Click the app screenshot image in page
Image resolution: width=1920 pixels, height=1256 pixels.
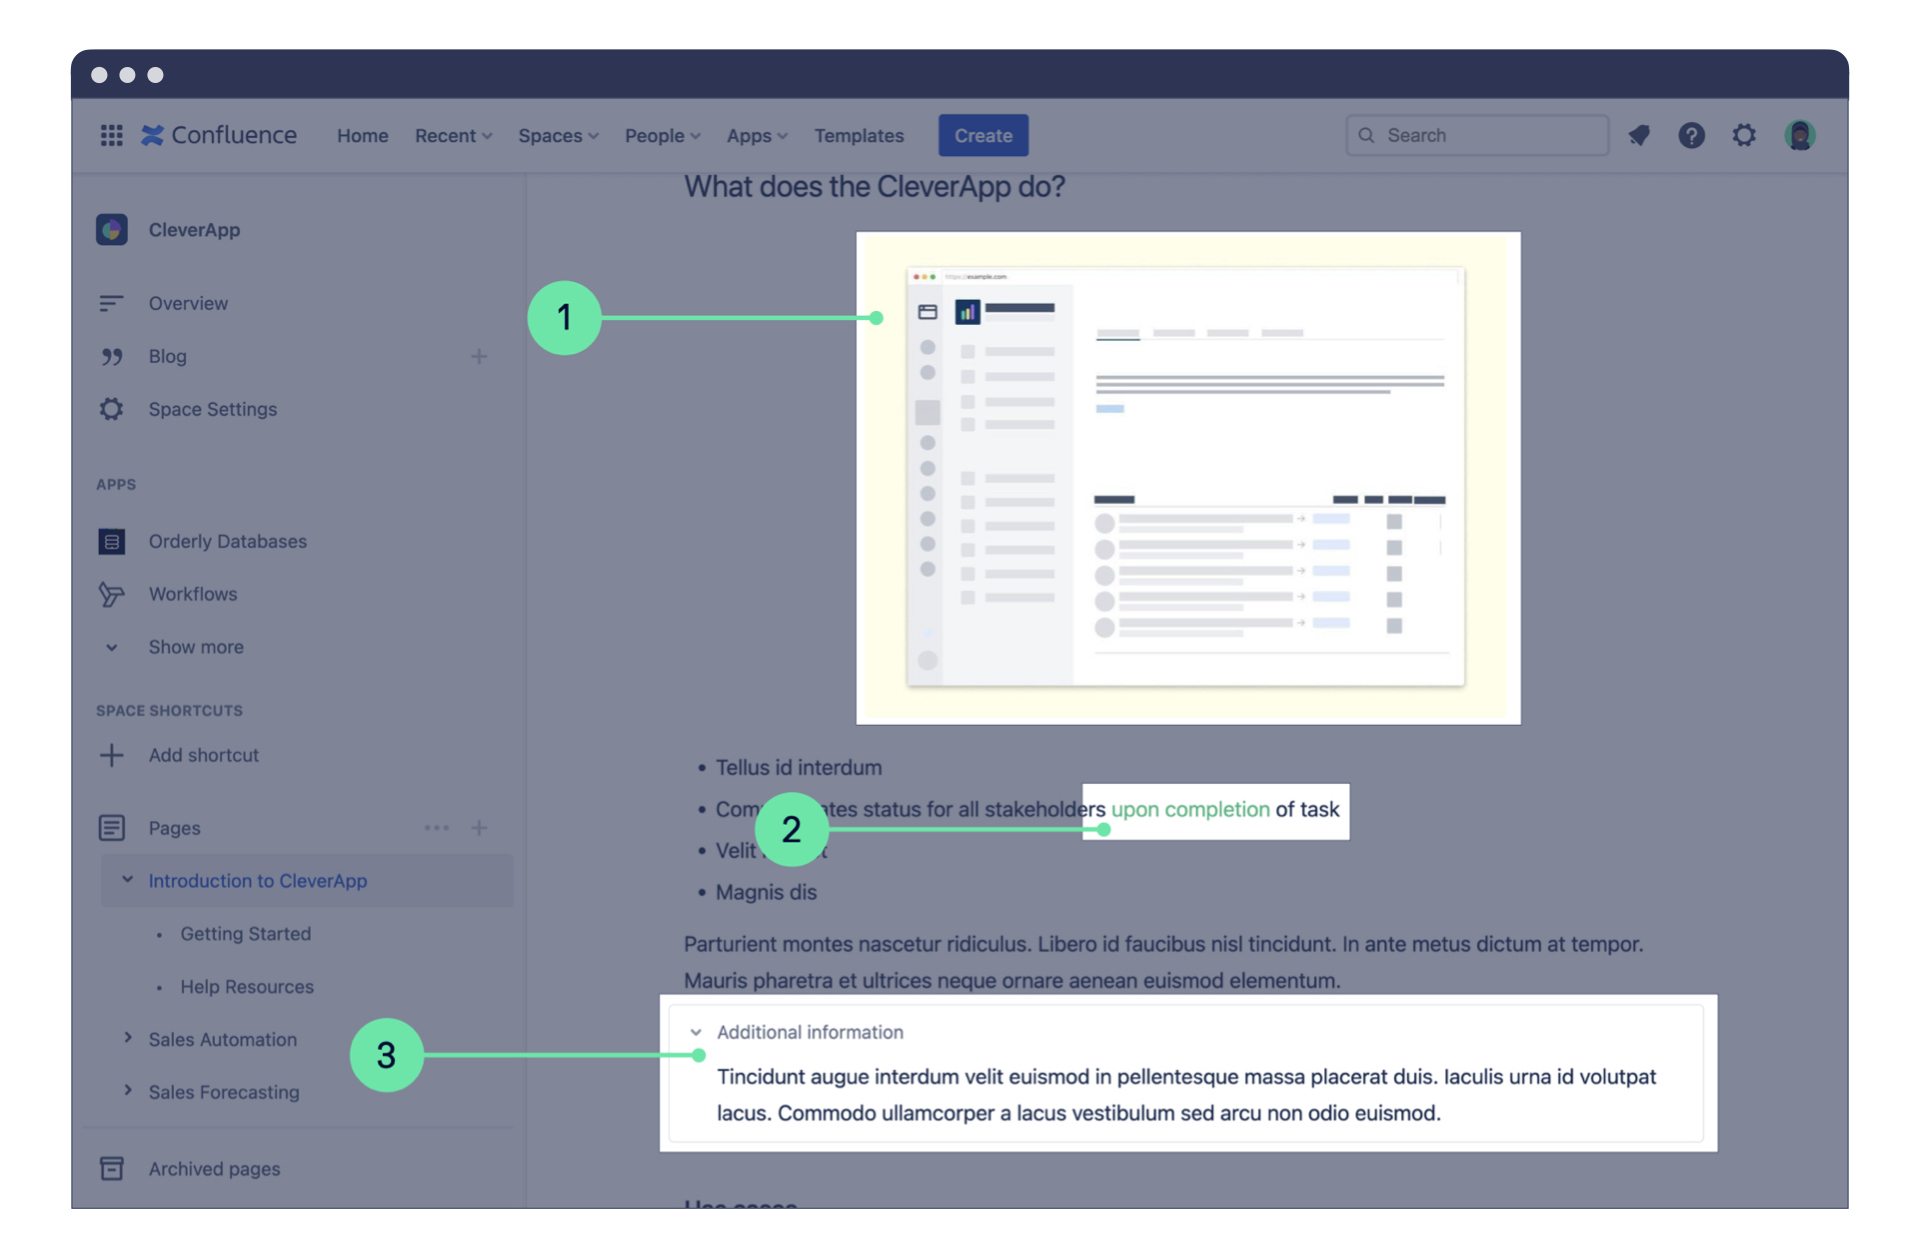pyautogui.click(x=1188, y=478)
